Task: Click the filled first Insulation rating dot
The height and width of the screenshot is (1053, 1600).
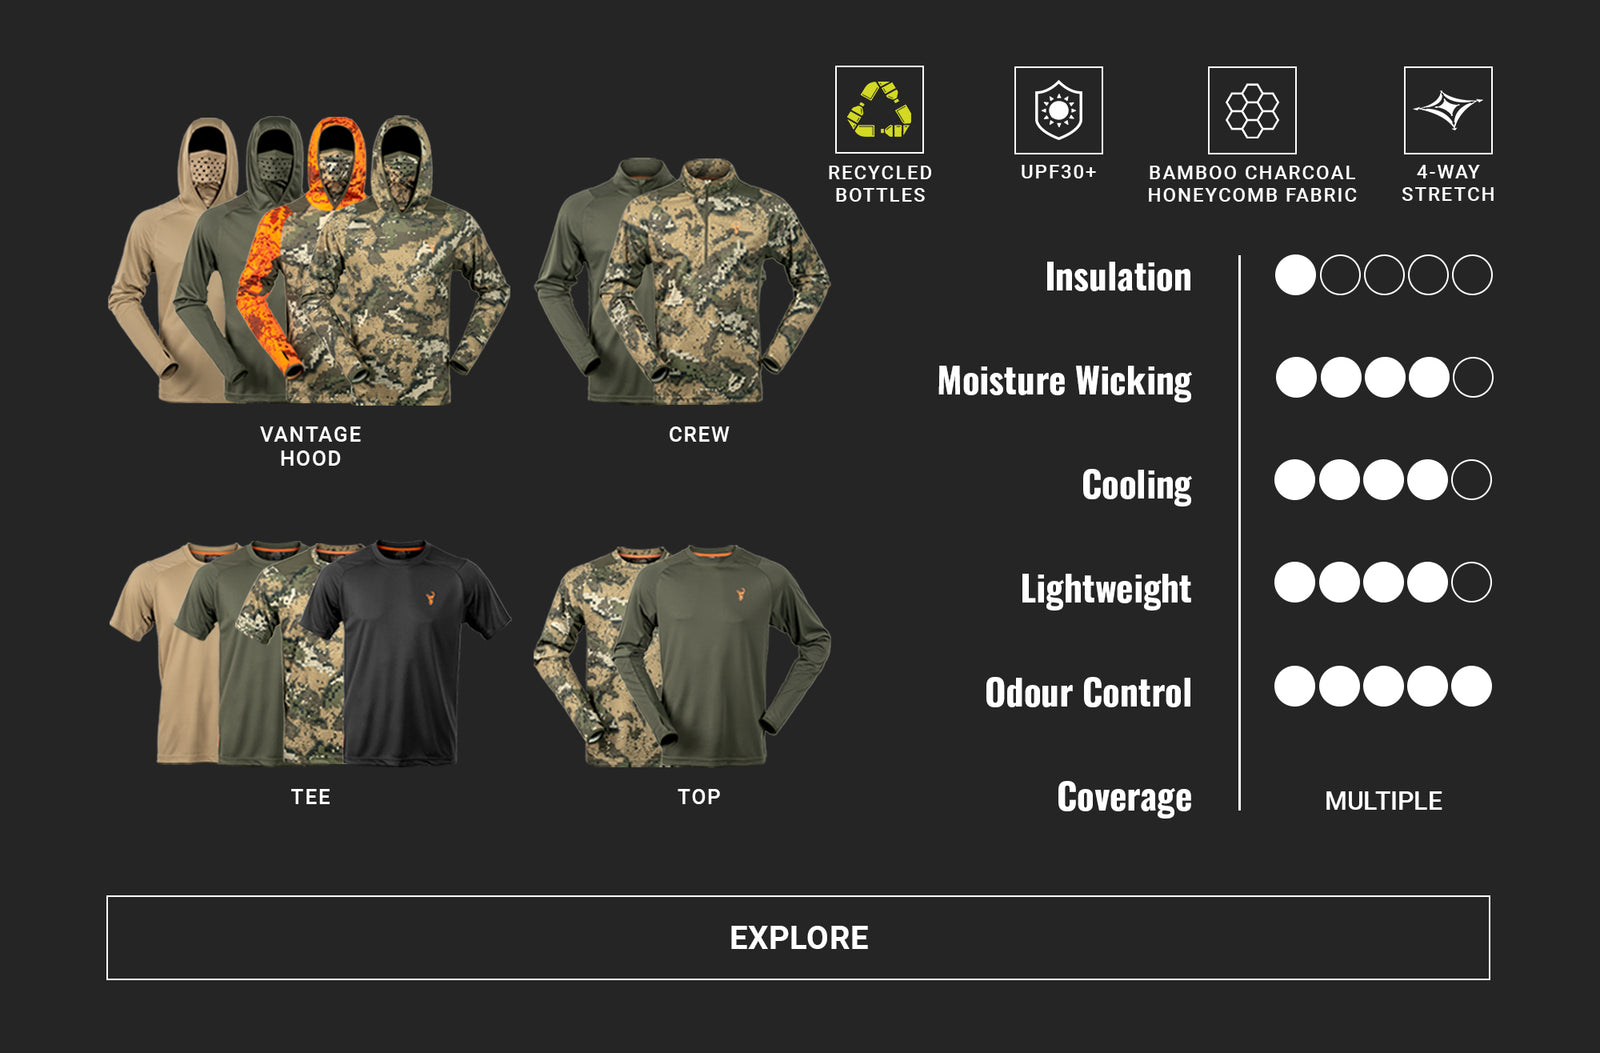Action: 1295,275
